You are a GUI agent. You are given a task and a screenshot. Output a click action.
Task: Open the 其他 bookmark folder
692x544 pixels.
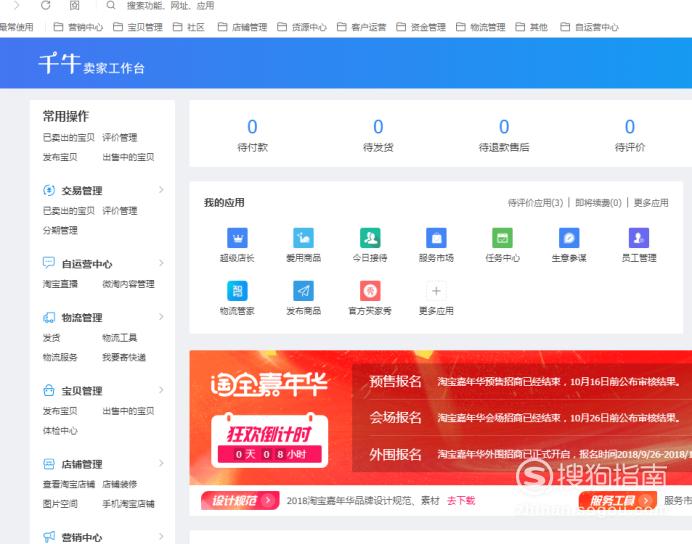pyautogui.click(x=532, y=27)
